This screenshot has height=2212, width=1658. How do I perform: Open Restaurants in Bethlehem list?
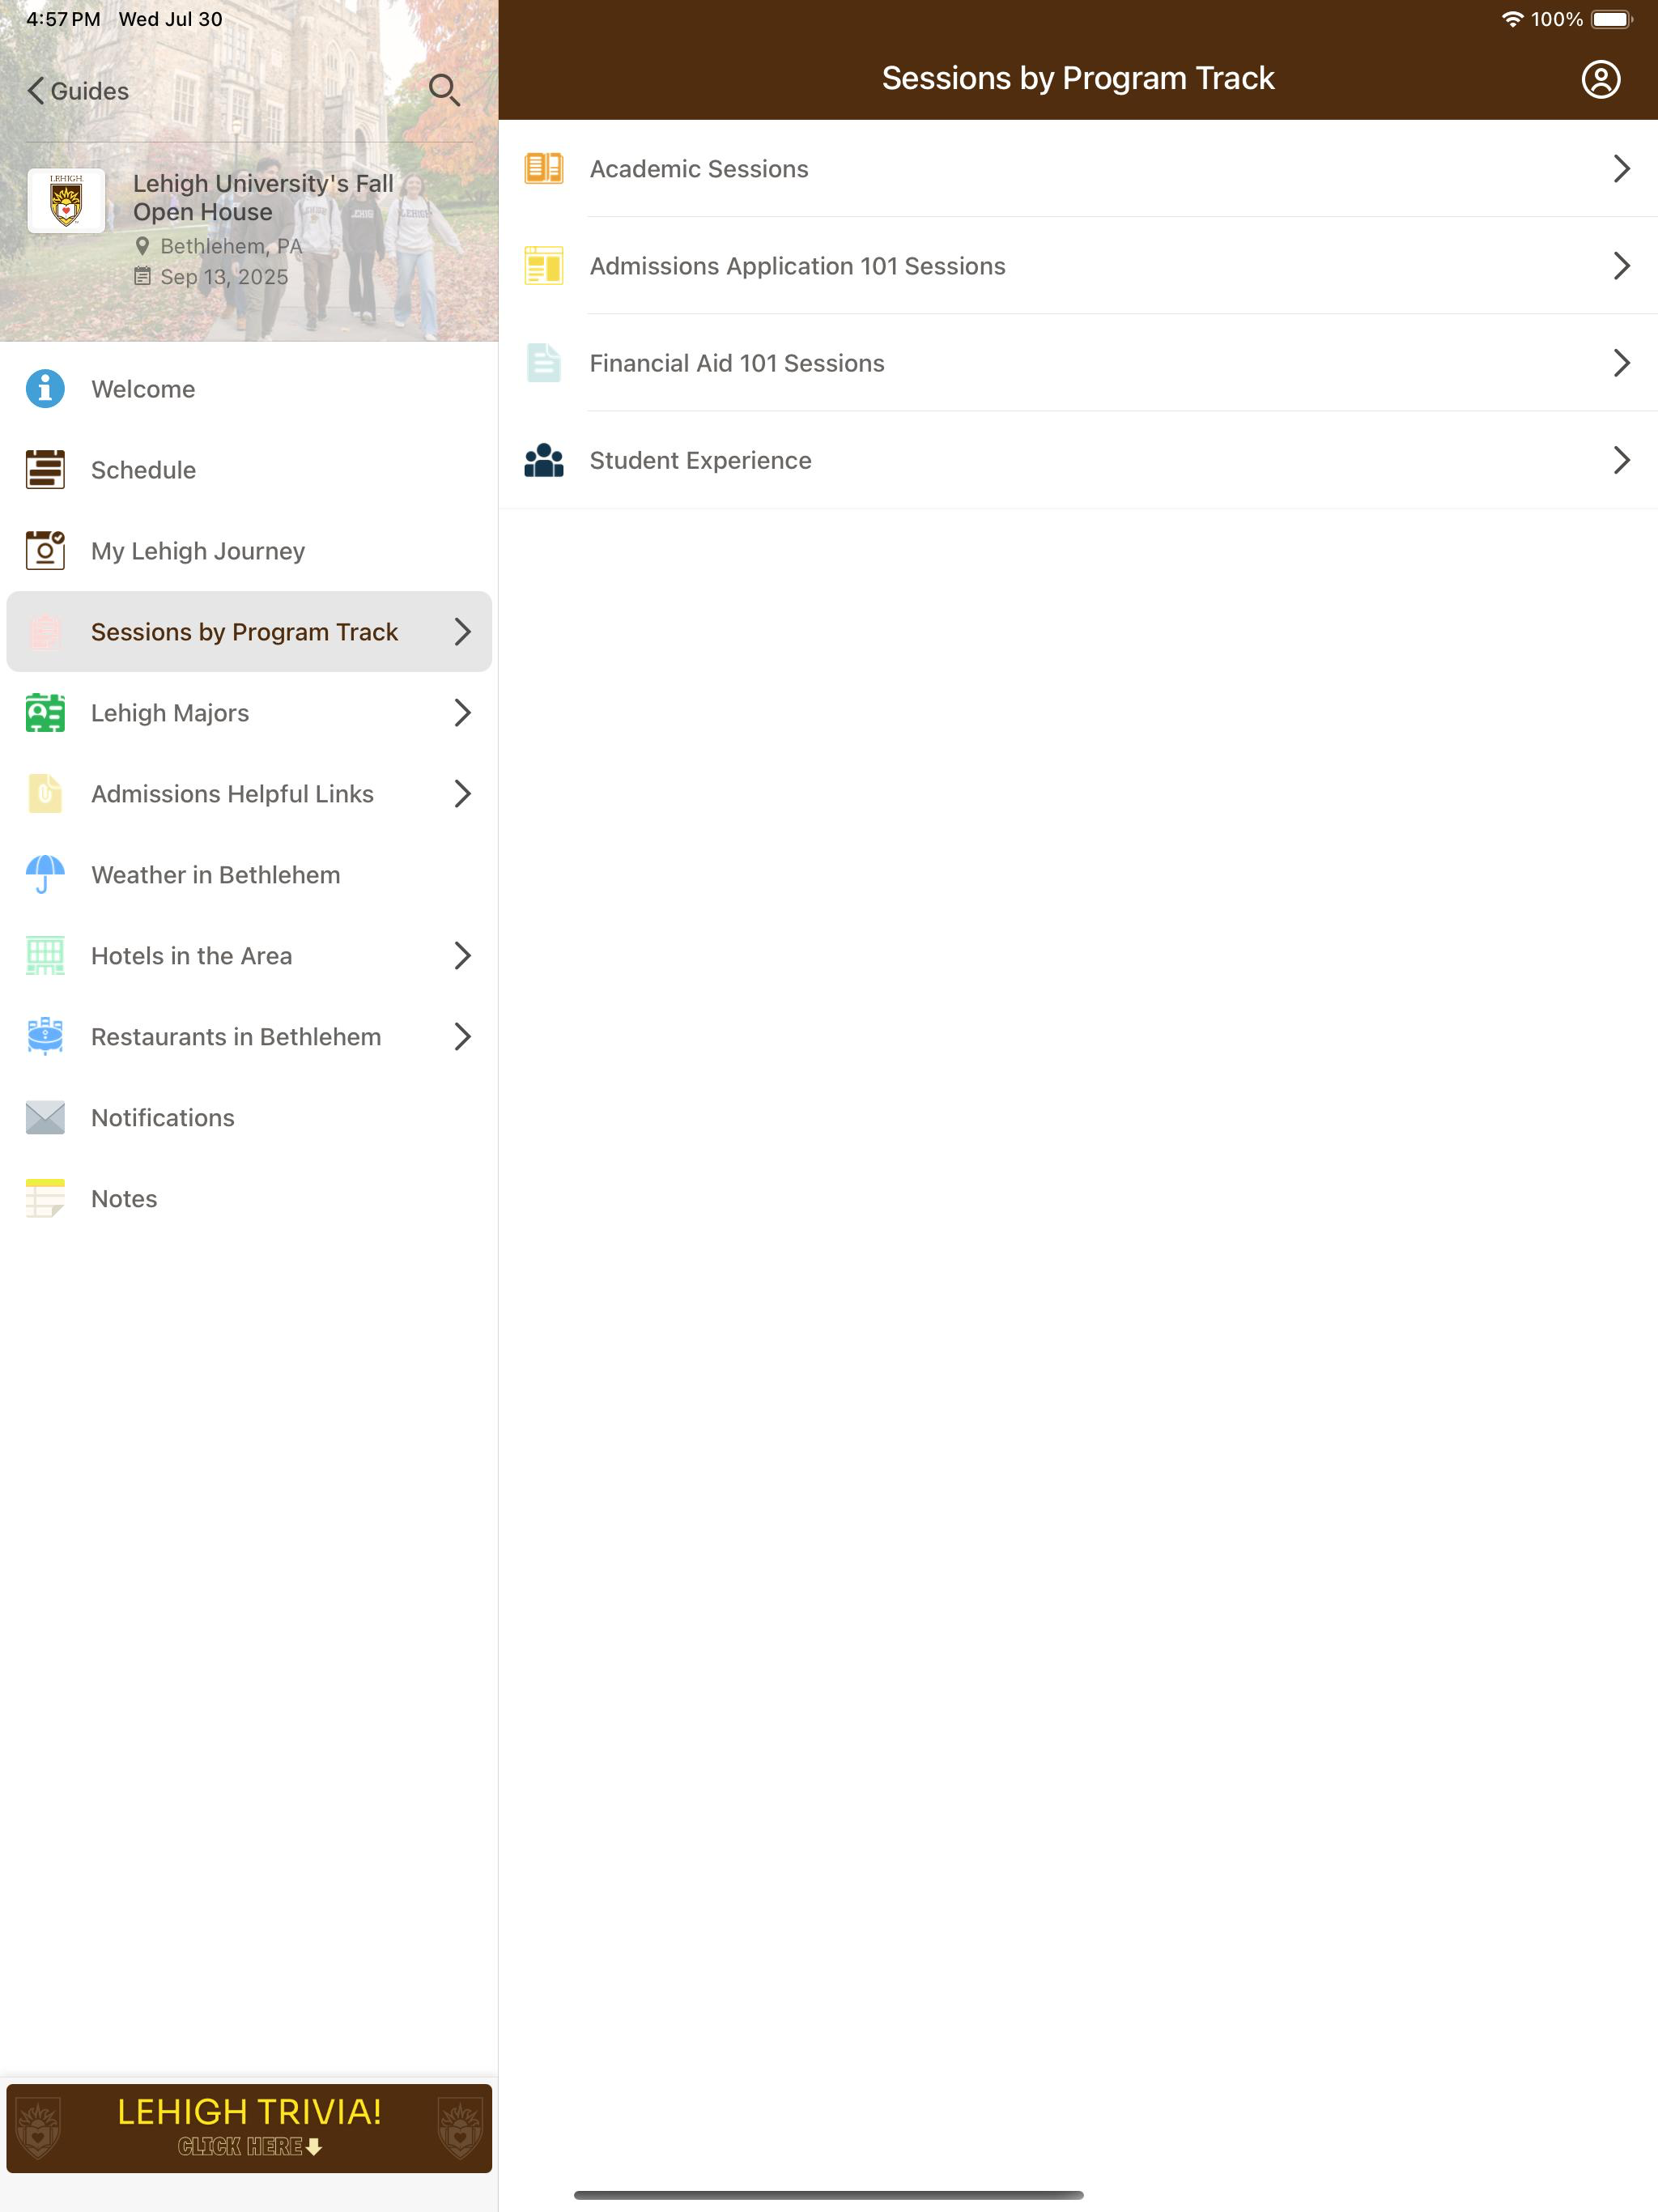(249, 1037)
